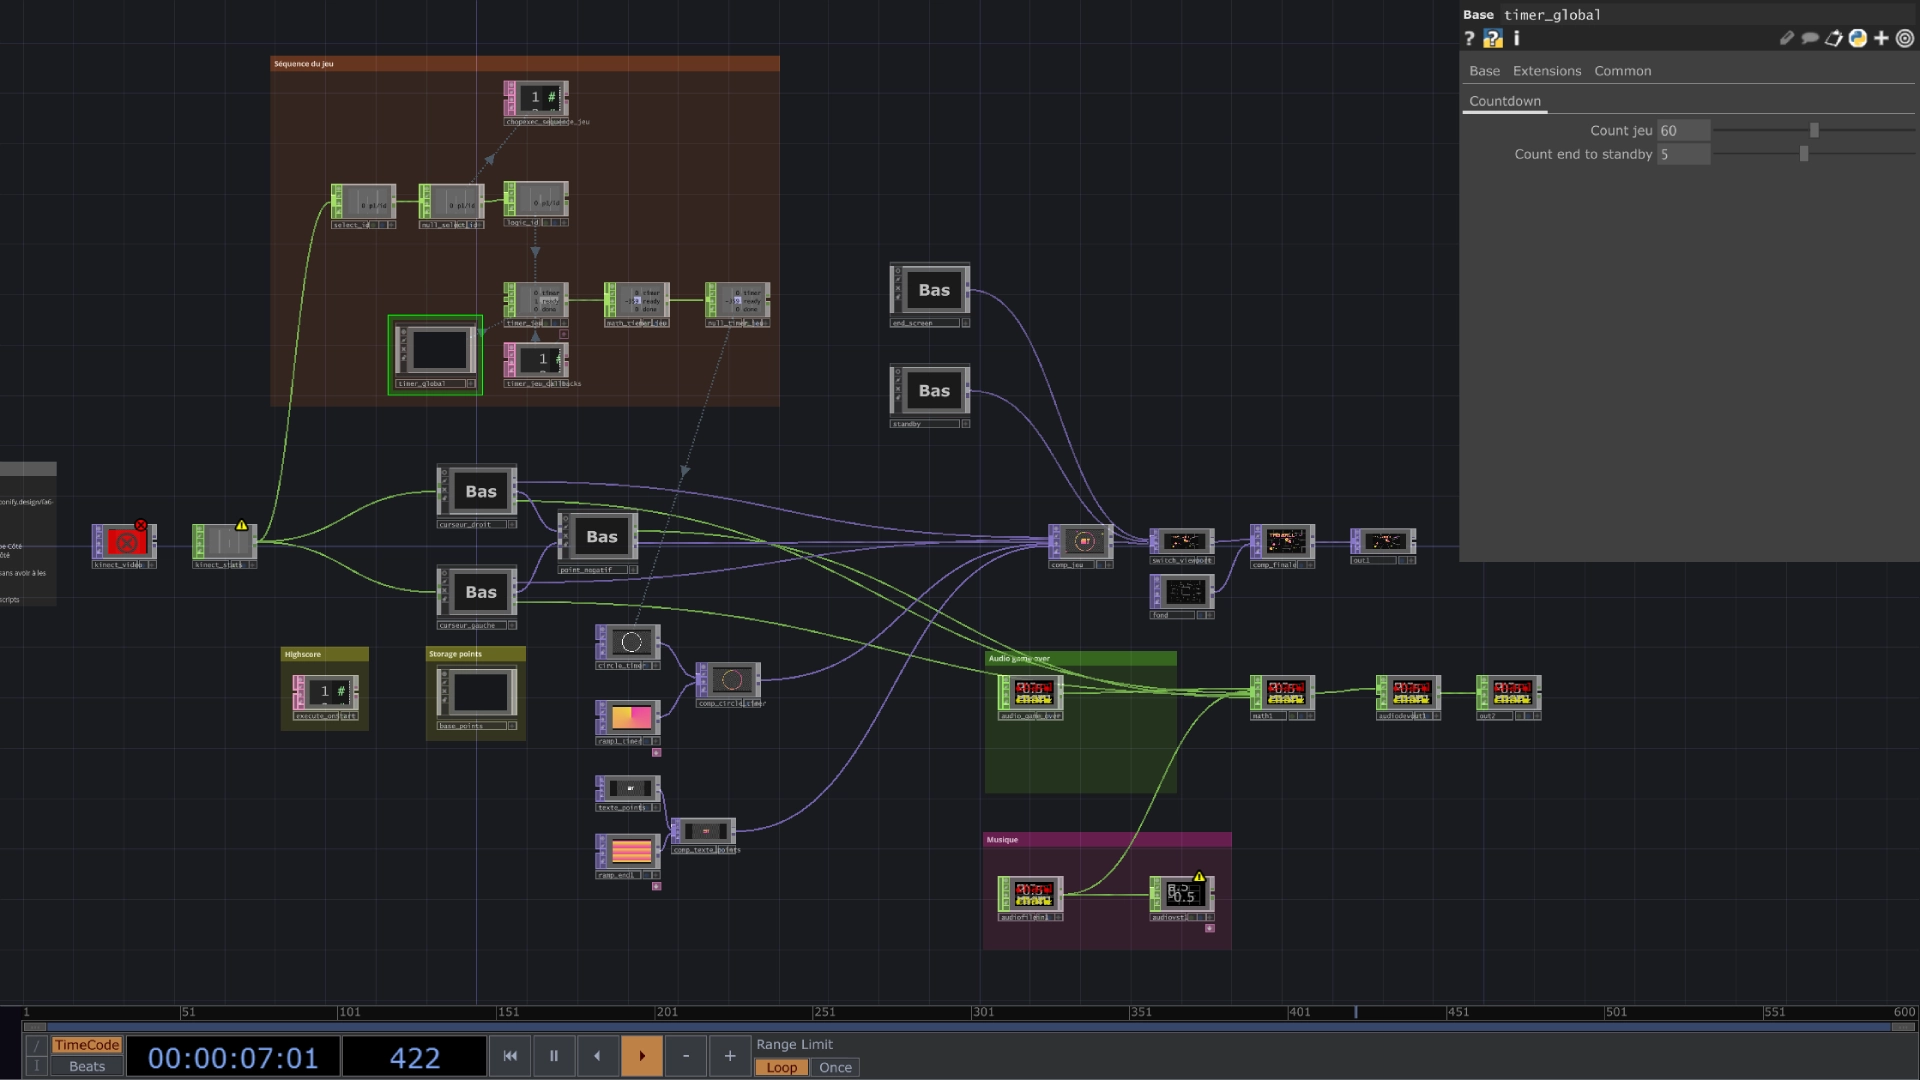1920x1080 pixels.
Task: Click the copy parameters clipboard icon
Action: (1834, 38)
